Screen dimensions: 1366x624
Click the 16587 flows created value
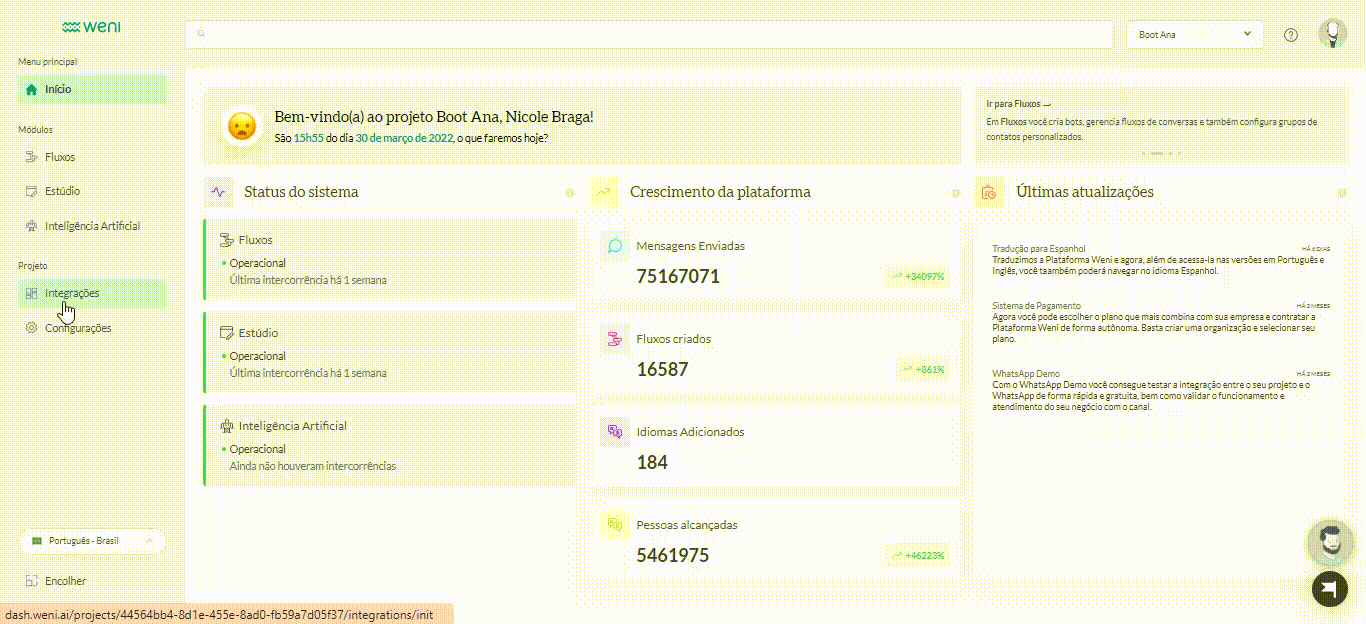pyautogui.click(x=662, y=369)
